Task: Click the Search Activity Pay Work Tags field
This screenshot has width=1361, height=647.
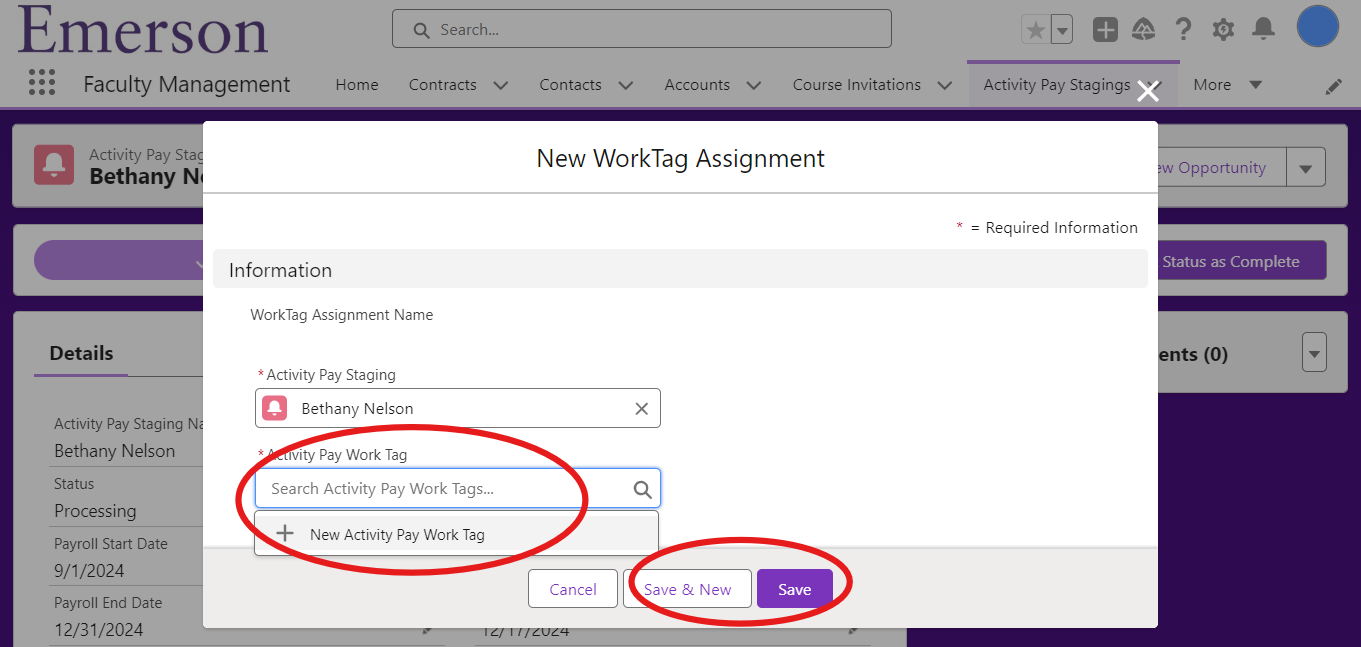Action: point(458,488)
